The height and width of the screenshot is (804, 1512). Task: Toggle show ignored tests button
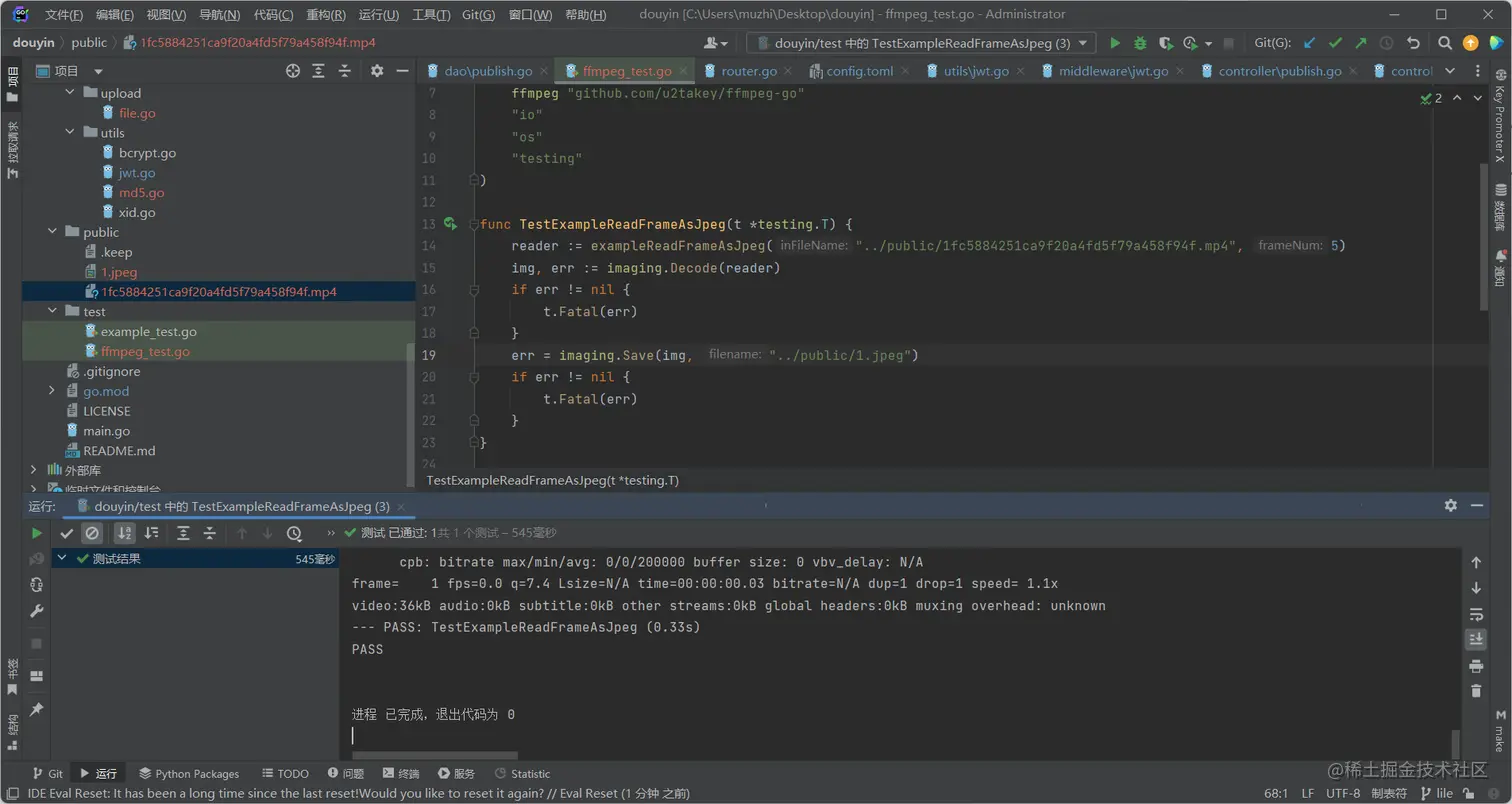(92, 534)
